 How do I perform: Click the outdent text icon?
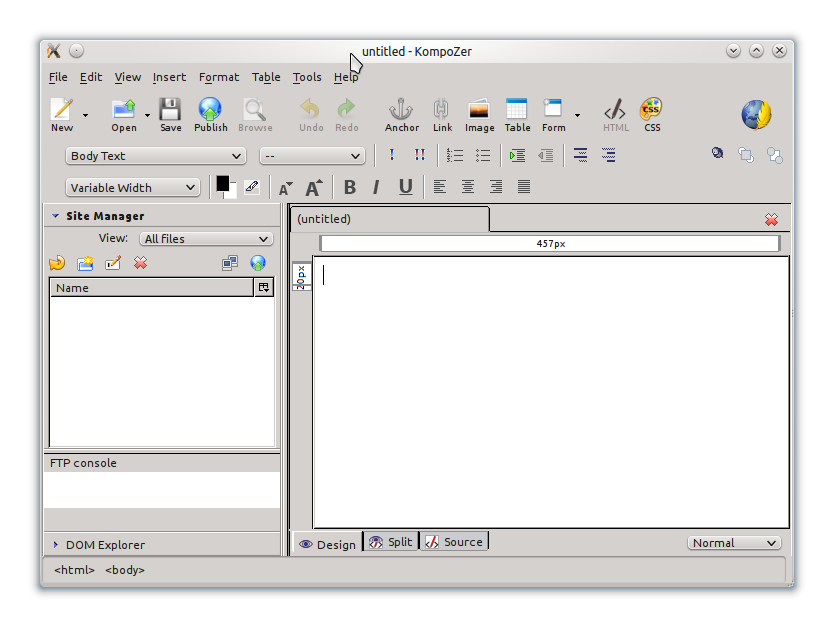(x=546, y=155)
